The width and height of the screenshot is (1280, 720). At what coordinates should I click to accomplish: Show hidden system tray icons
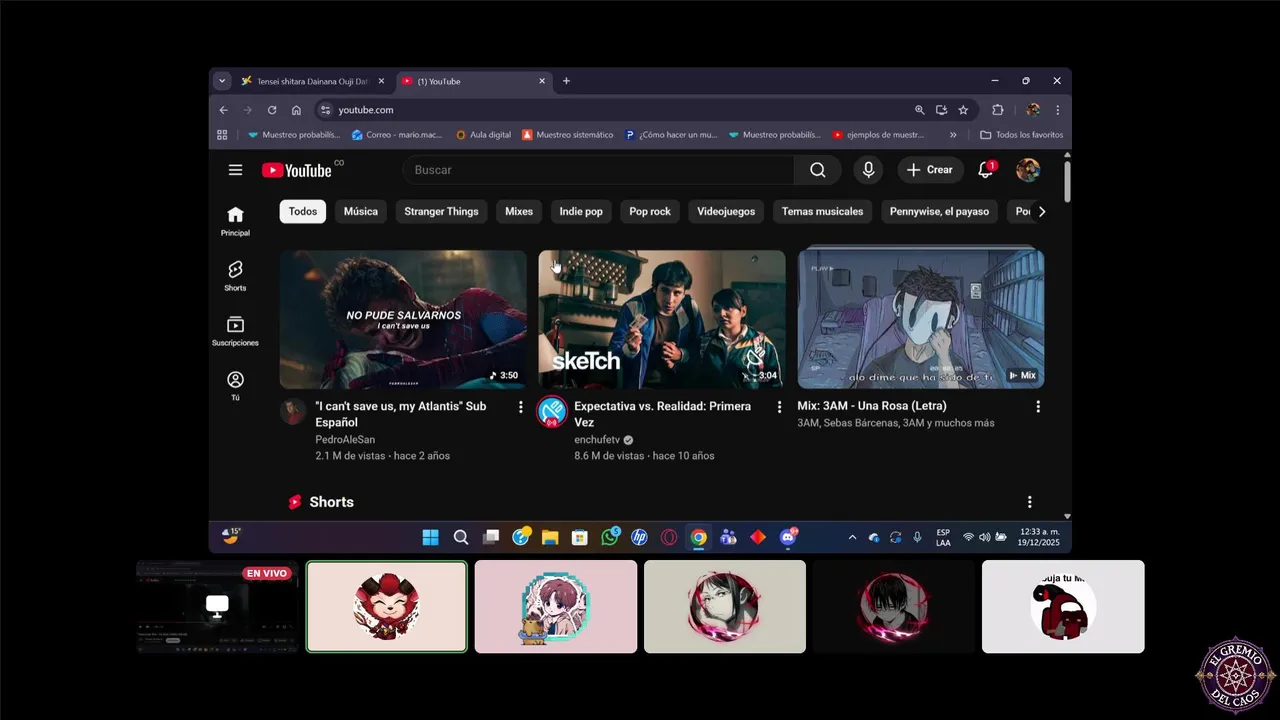tap(852, 538)
